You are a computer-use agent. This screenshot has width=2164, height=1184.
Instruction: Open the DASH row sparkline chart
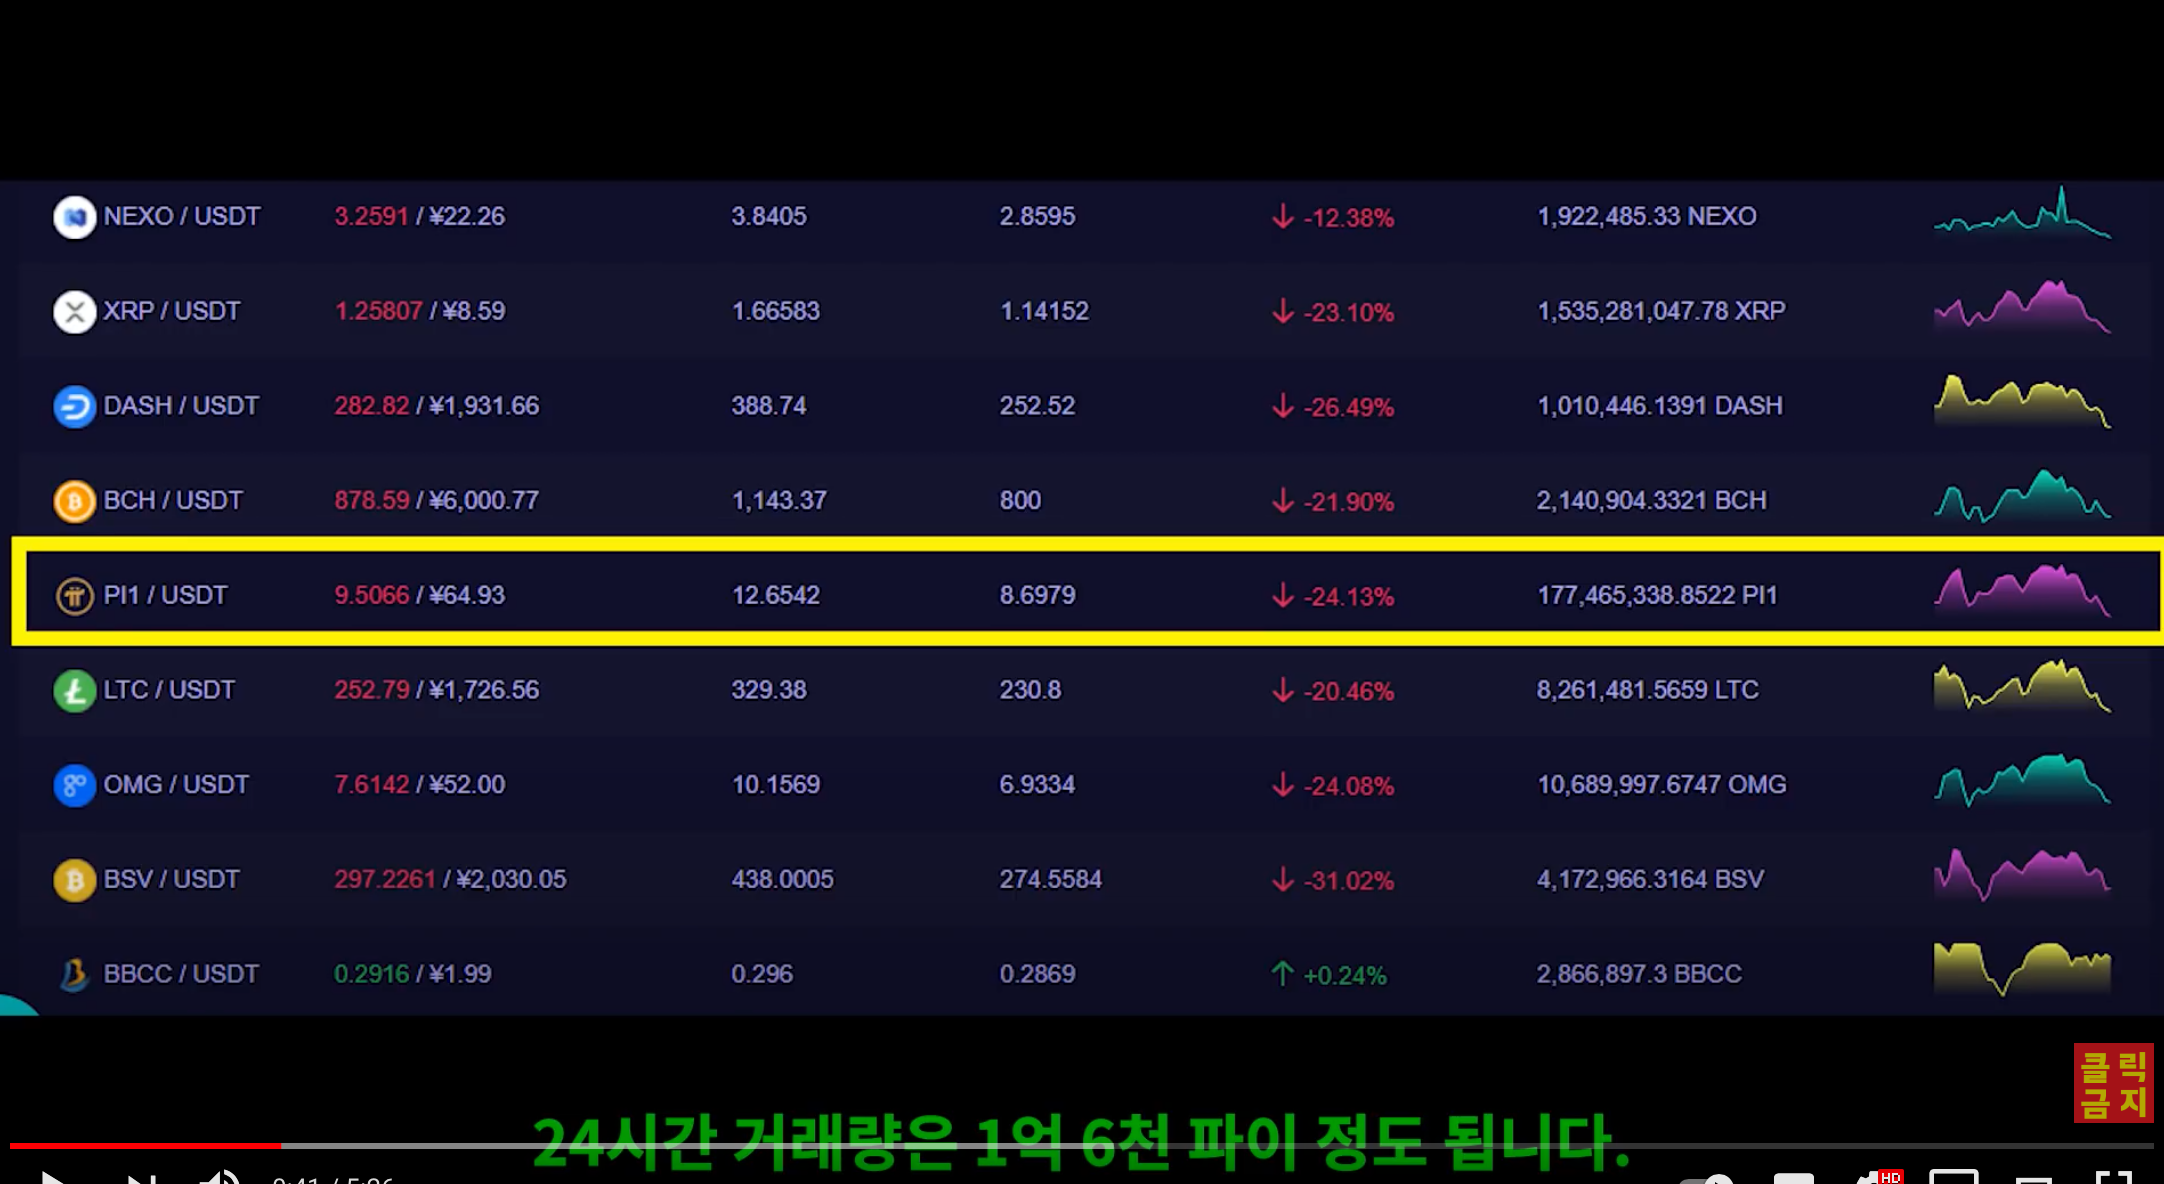[2022, 402]
